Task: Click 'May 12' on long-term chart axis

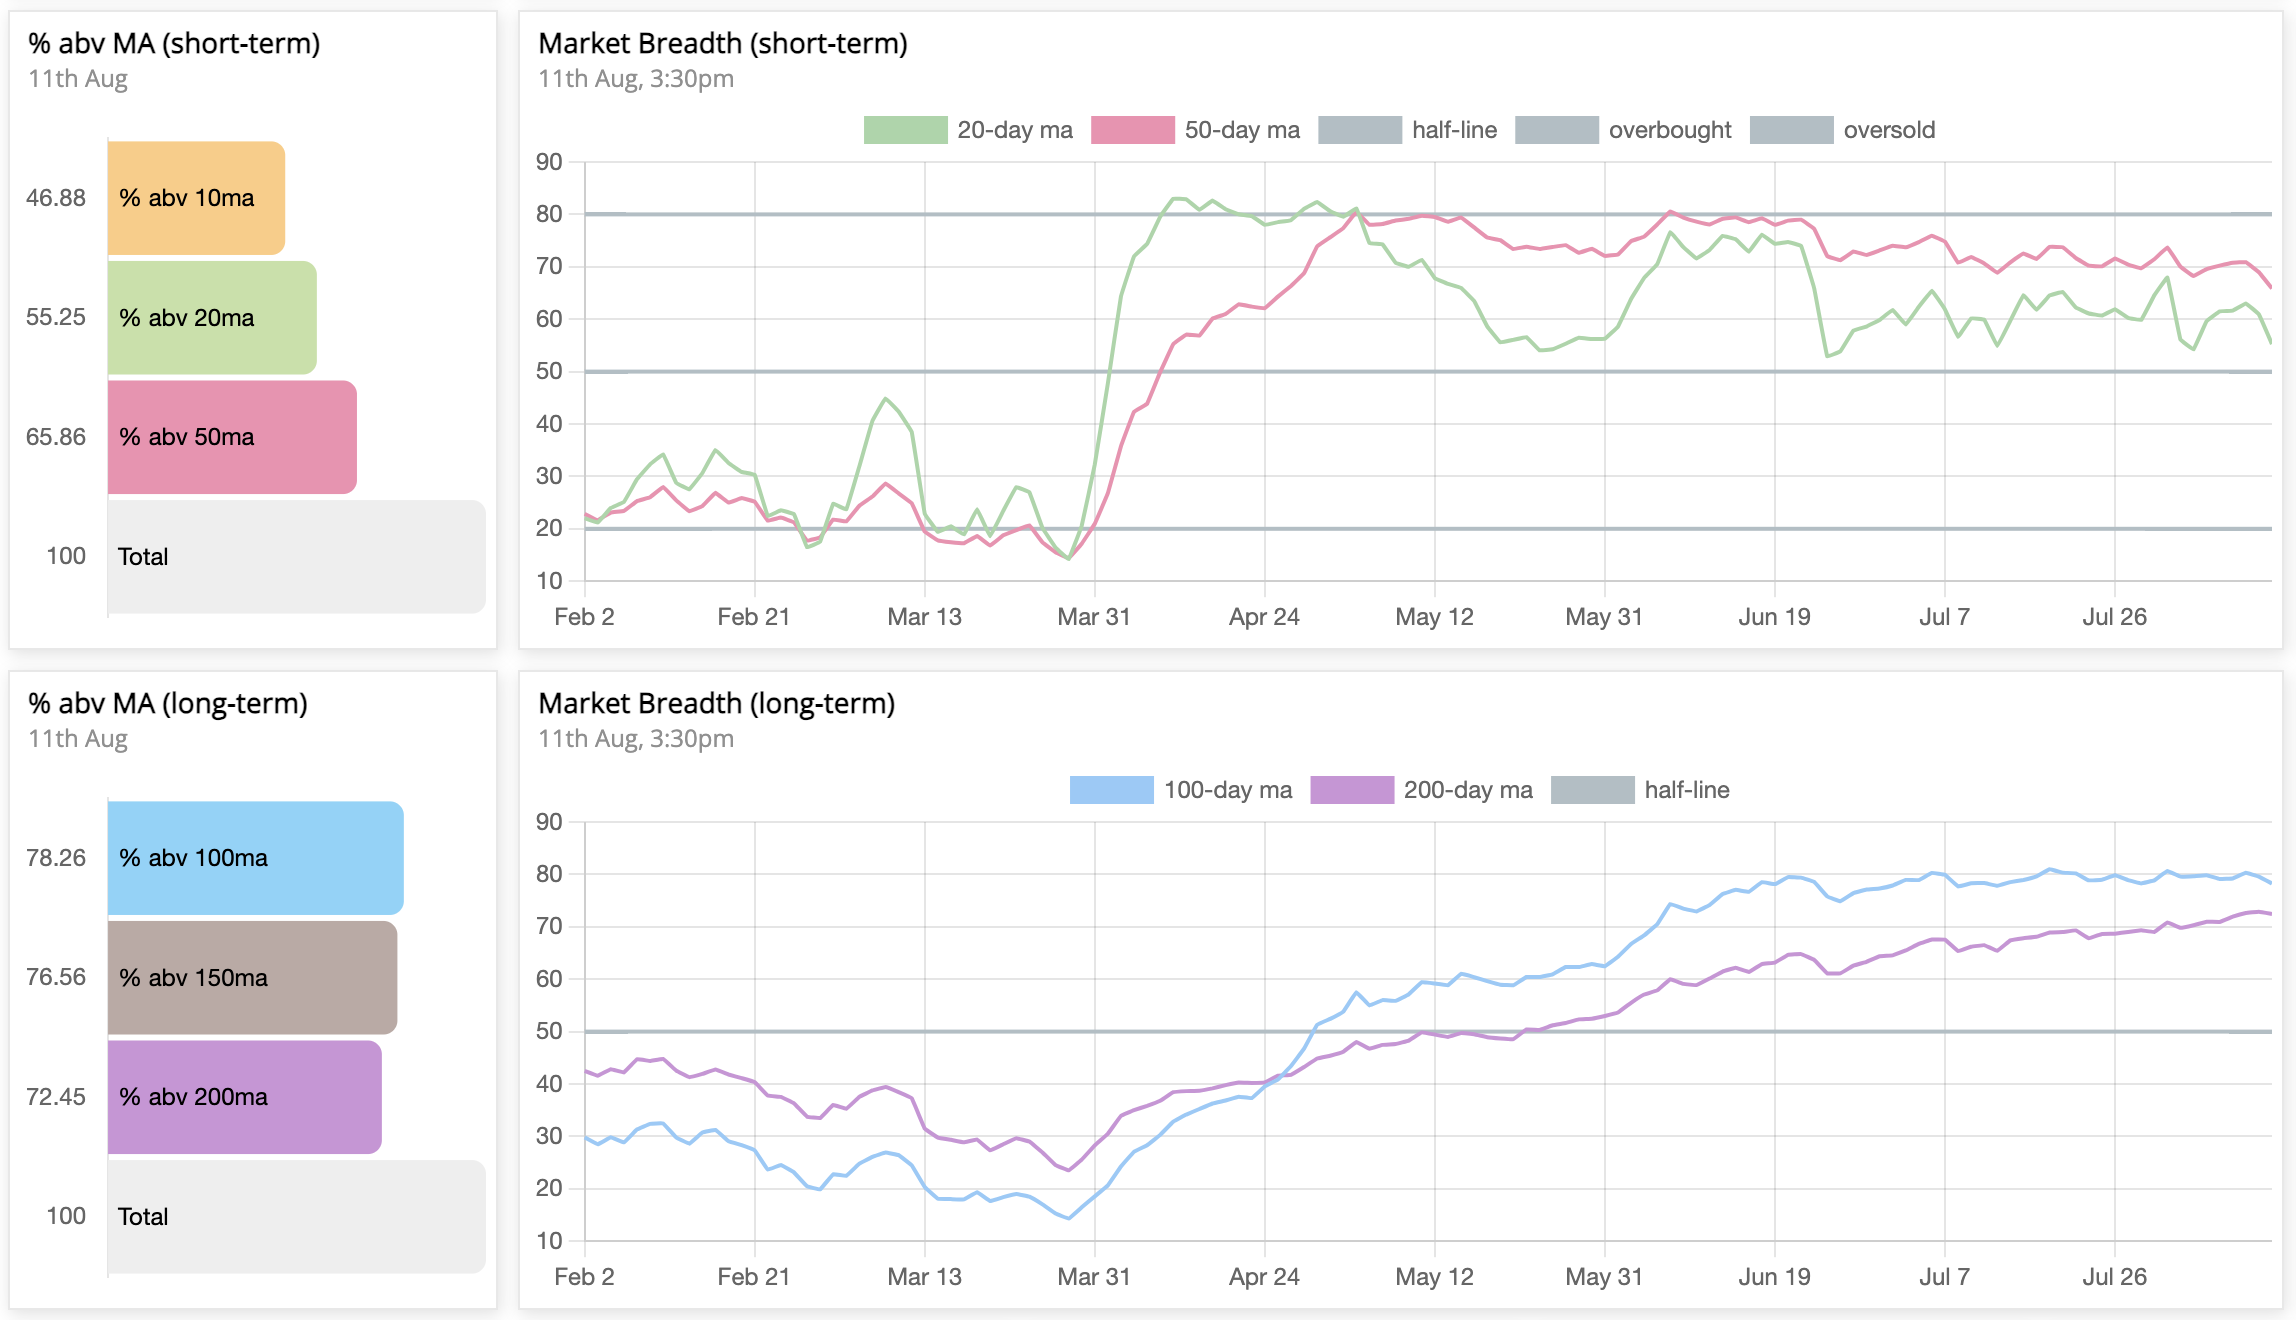Action: point(1434,1277)
